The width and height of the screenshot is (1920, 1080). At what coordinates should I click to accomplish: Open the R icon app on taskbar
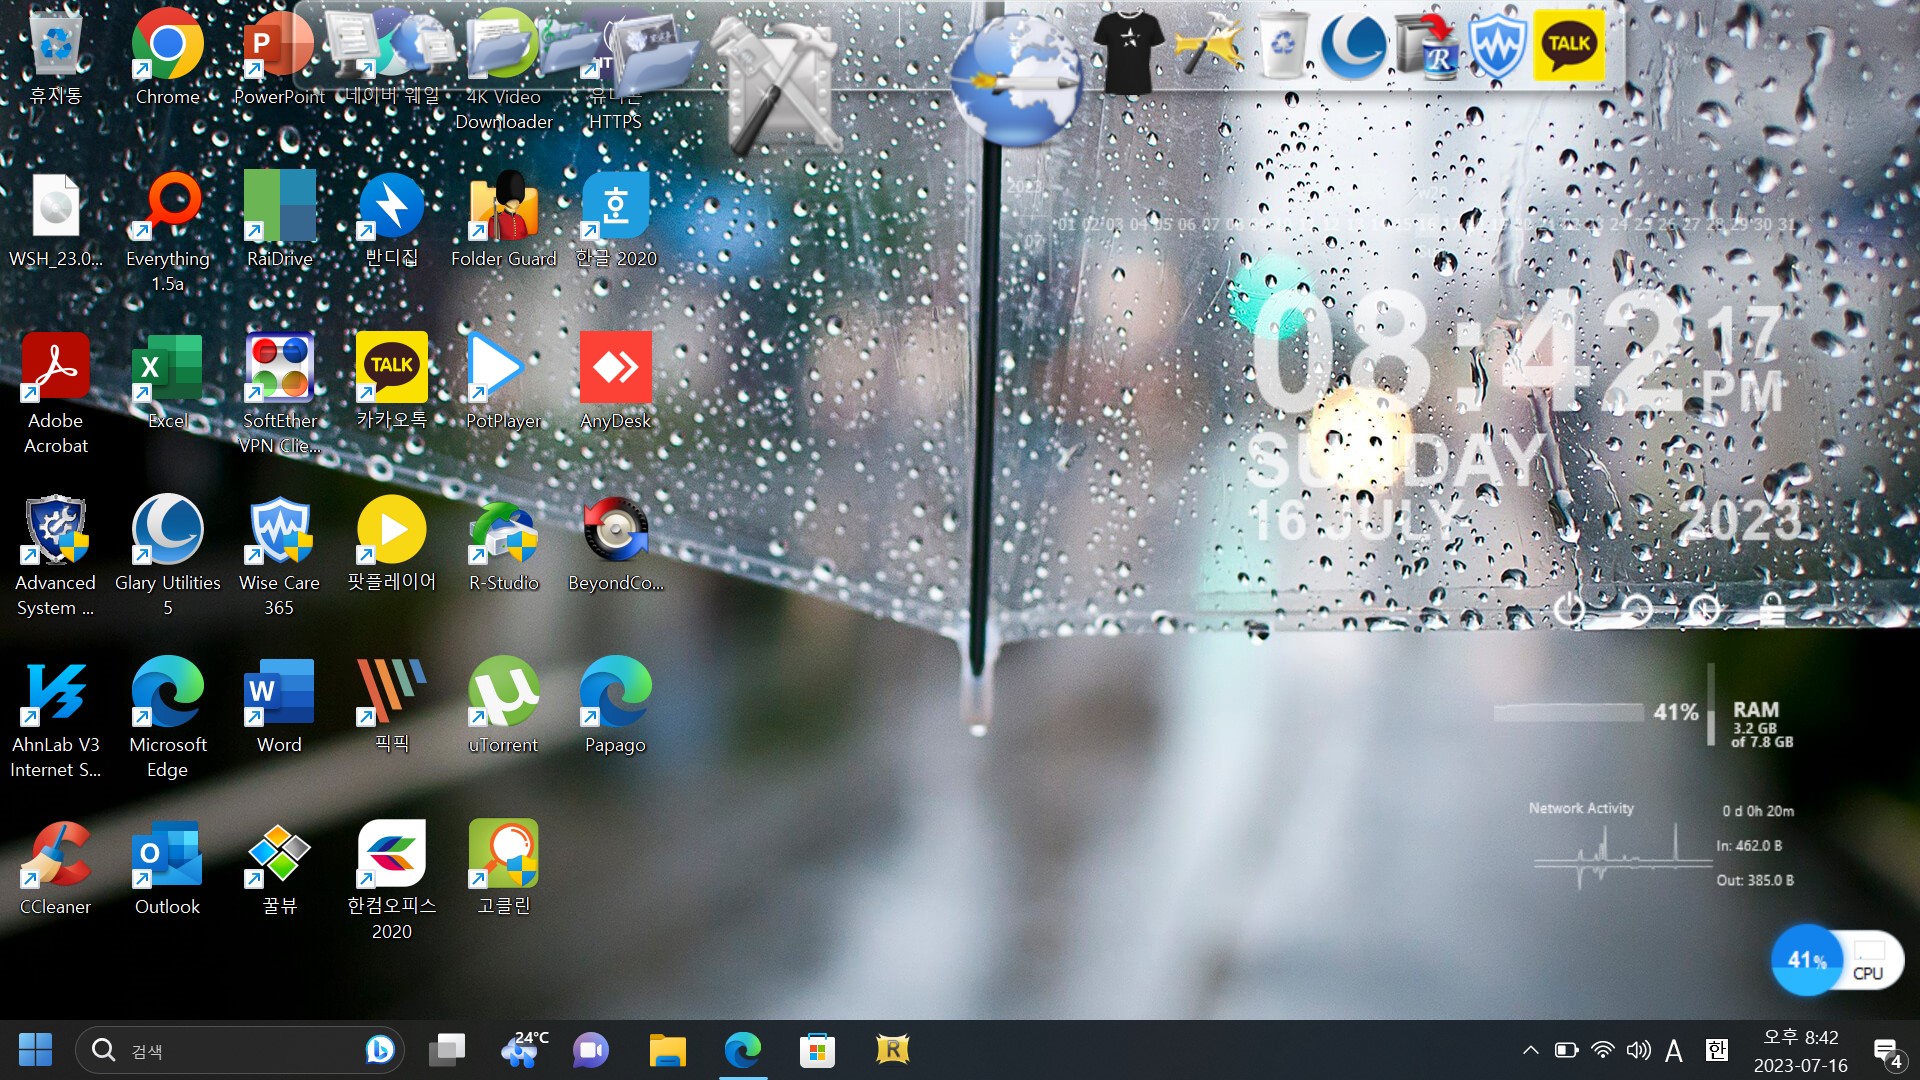coord(892,1050)
